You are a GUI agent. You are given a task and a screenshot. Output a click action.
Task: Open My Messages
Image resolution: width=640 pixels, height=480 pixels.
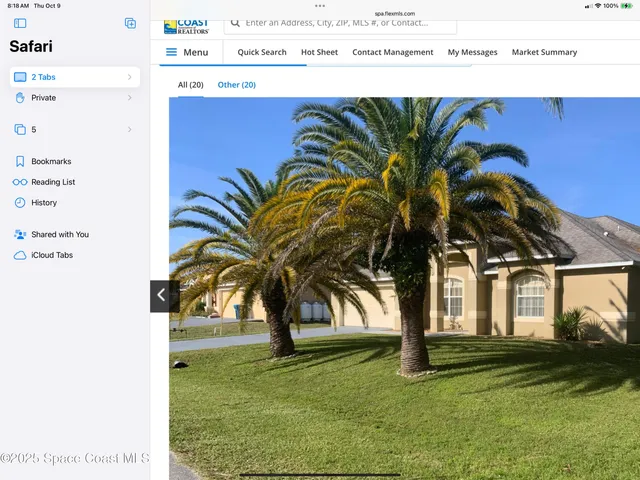pyautogui.click(x=472, y=52)
